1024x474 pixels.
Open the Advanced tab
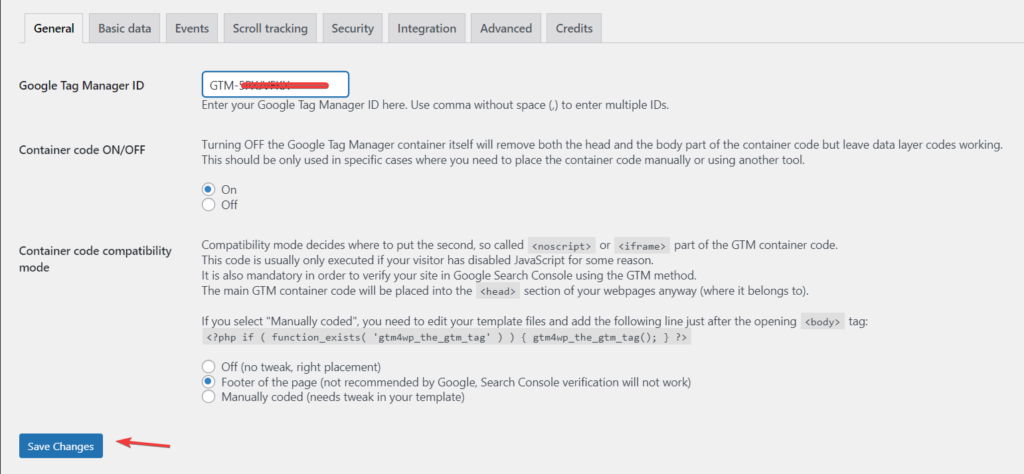[x=505, y=28]
